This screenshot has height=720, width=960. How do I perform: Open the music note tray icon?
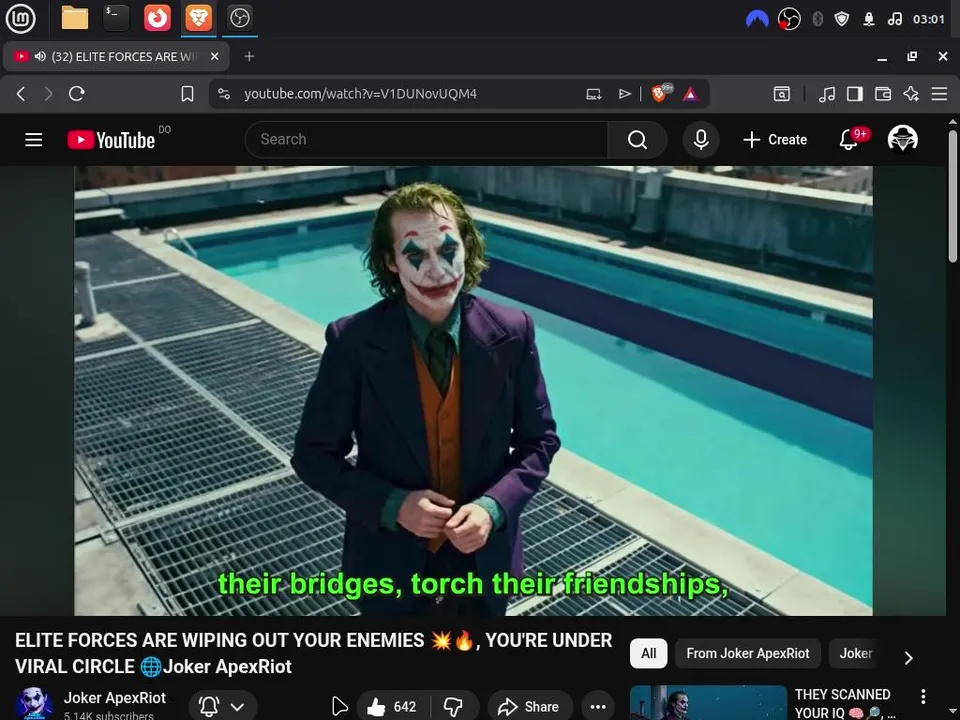(x=894, y=20)
